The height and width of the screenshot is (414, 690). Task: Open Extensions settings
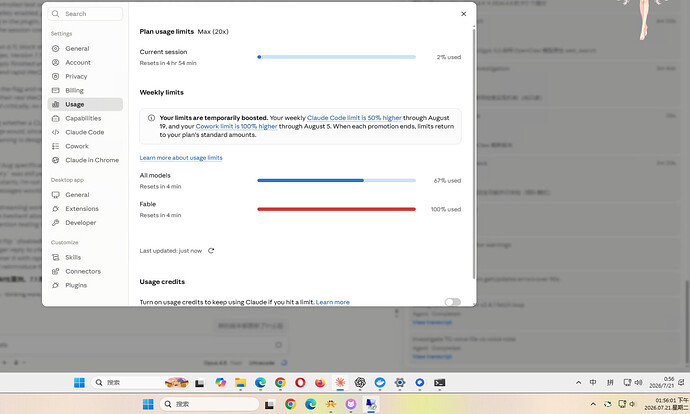tap(85, 209)
